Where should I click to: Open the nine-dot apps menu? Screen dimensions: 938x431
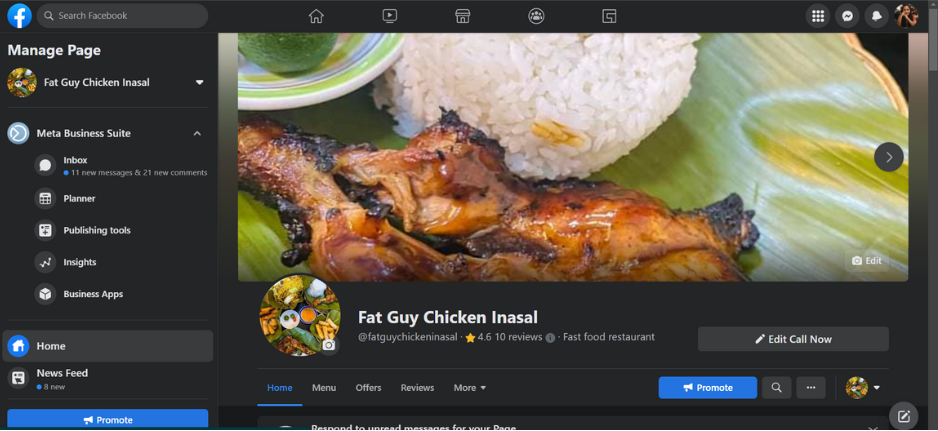[x=818, y=16]
